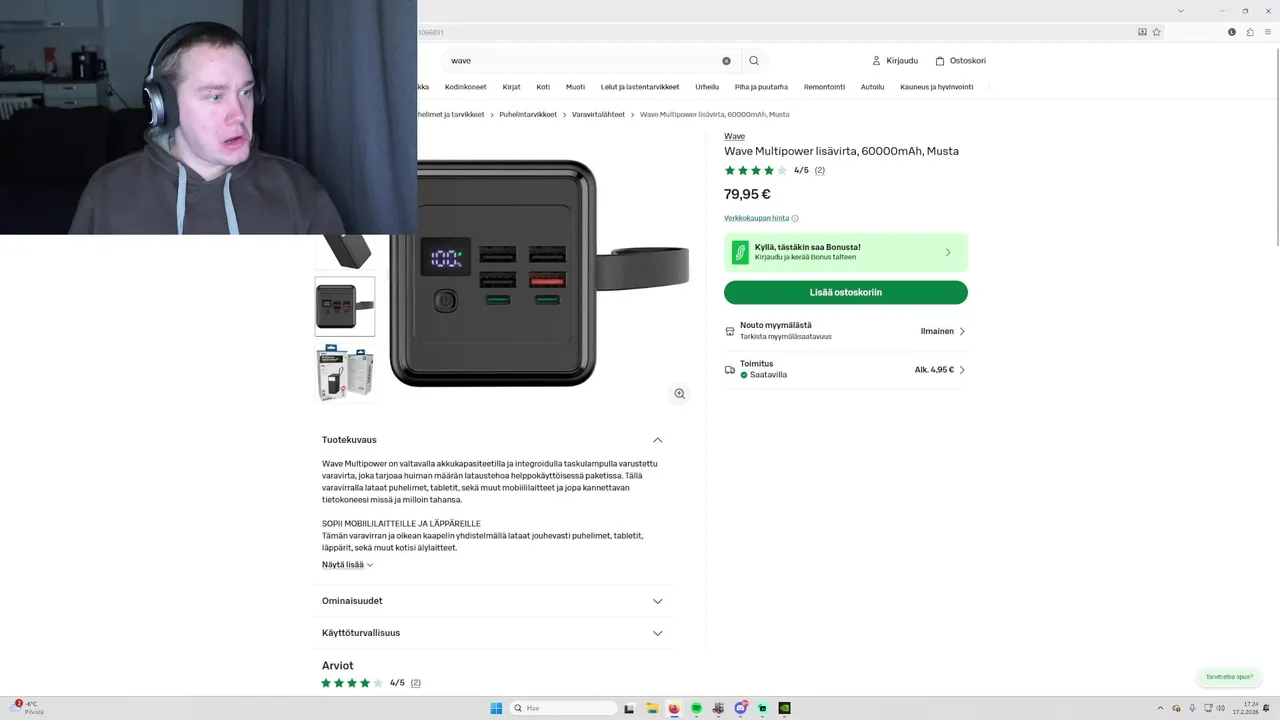This screenshot has height=720, width=1280.
Task: Click the taskbar search box
Action: pos(563,708)
